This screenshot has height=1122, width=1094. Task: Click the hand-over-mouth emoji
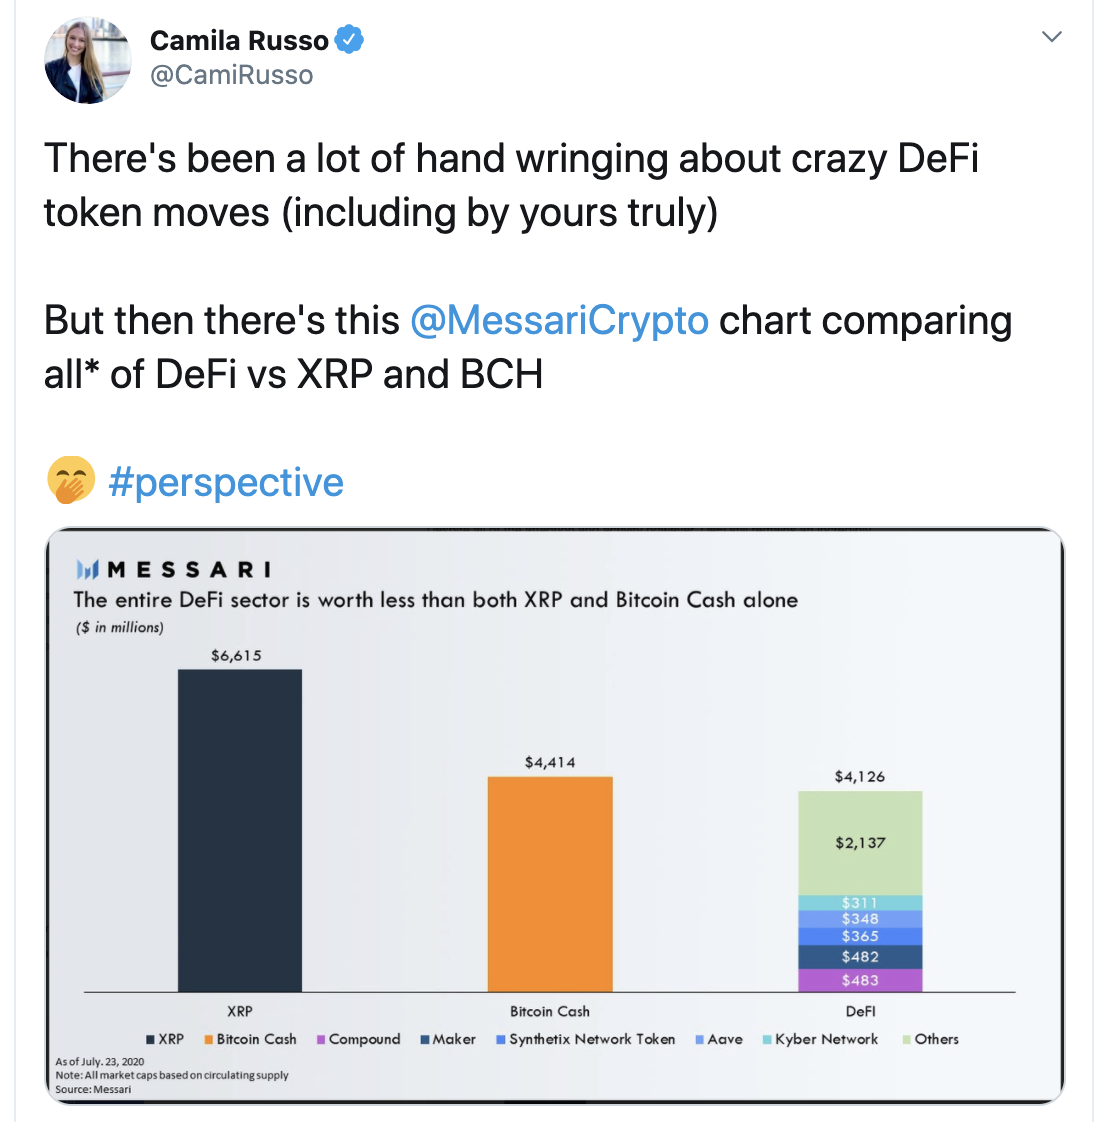click(x=70, y=481)
